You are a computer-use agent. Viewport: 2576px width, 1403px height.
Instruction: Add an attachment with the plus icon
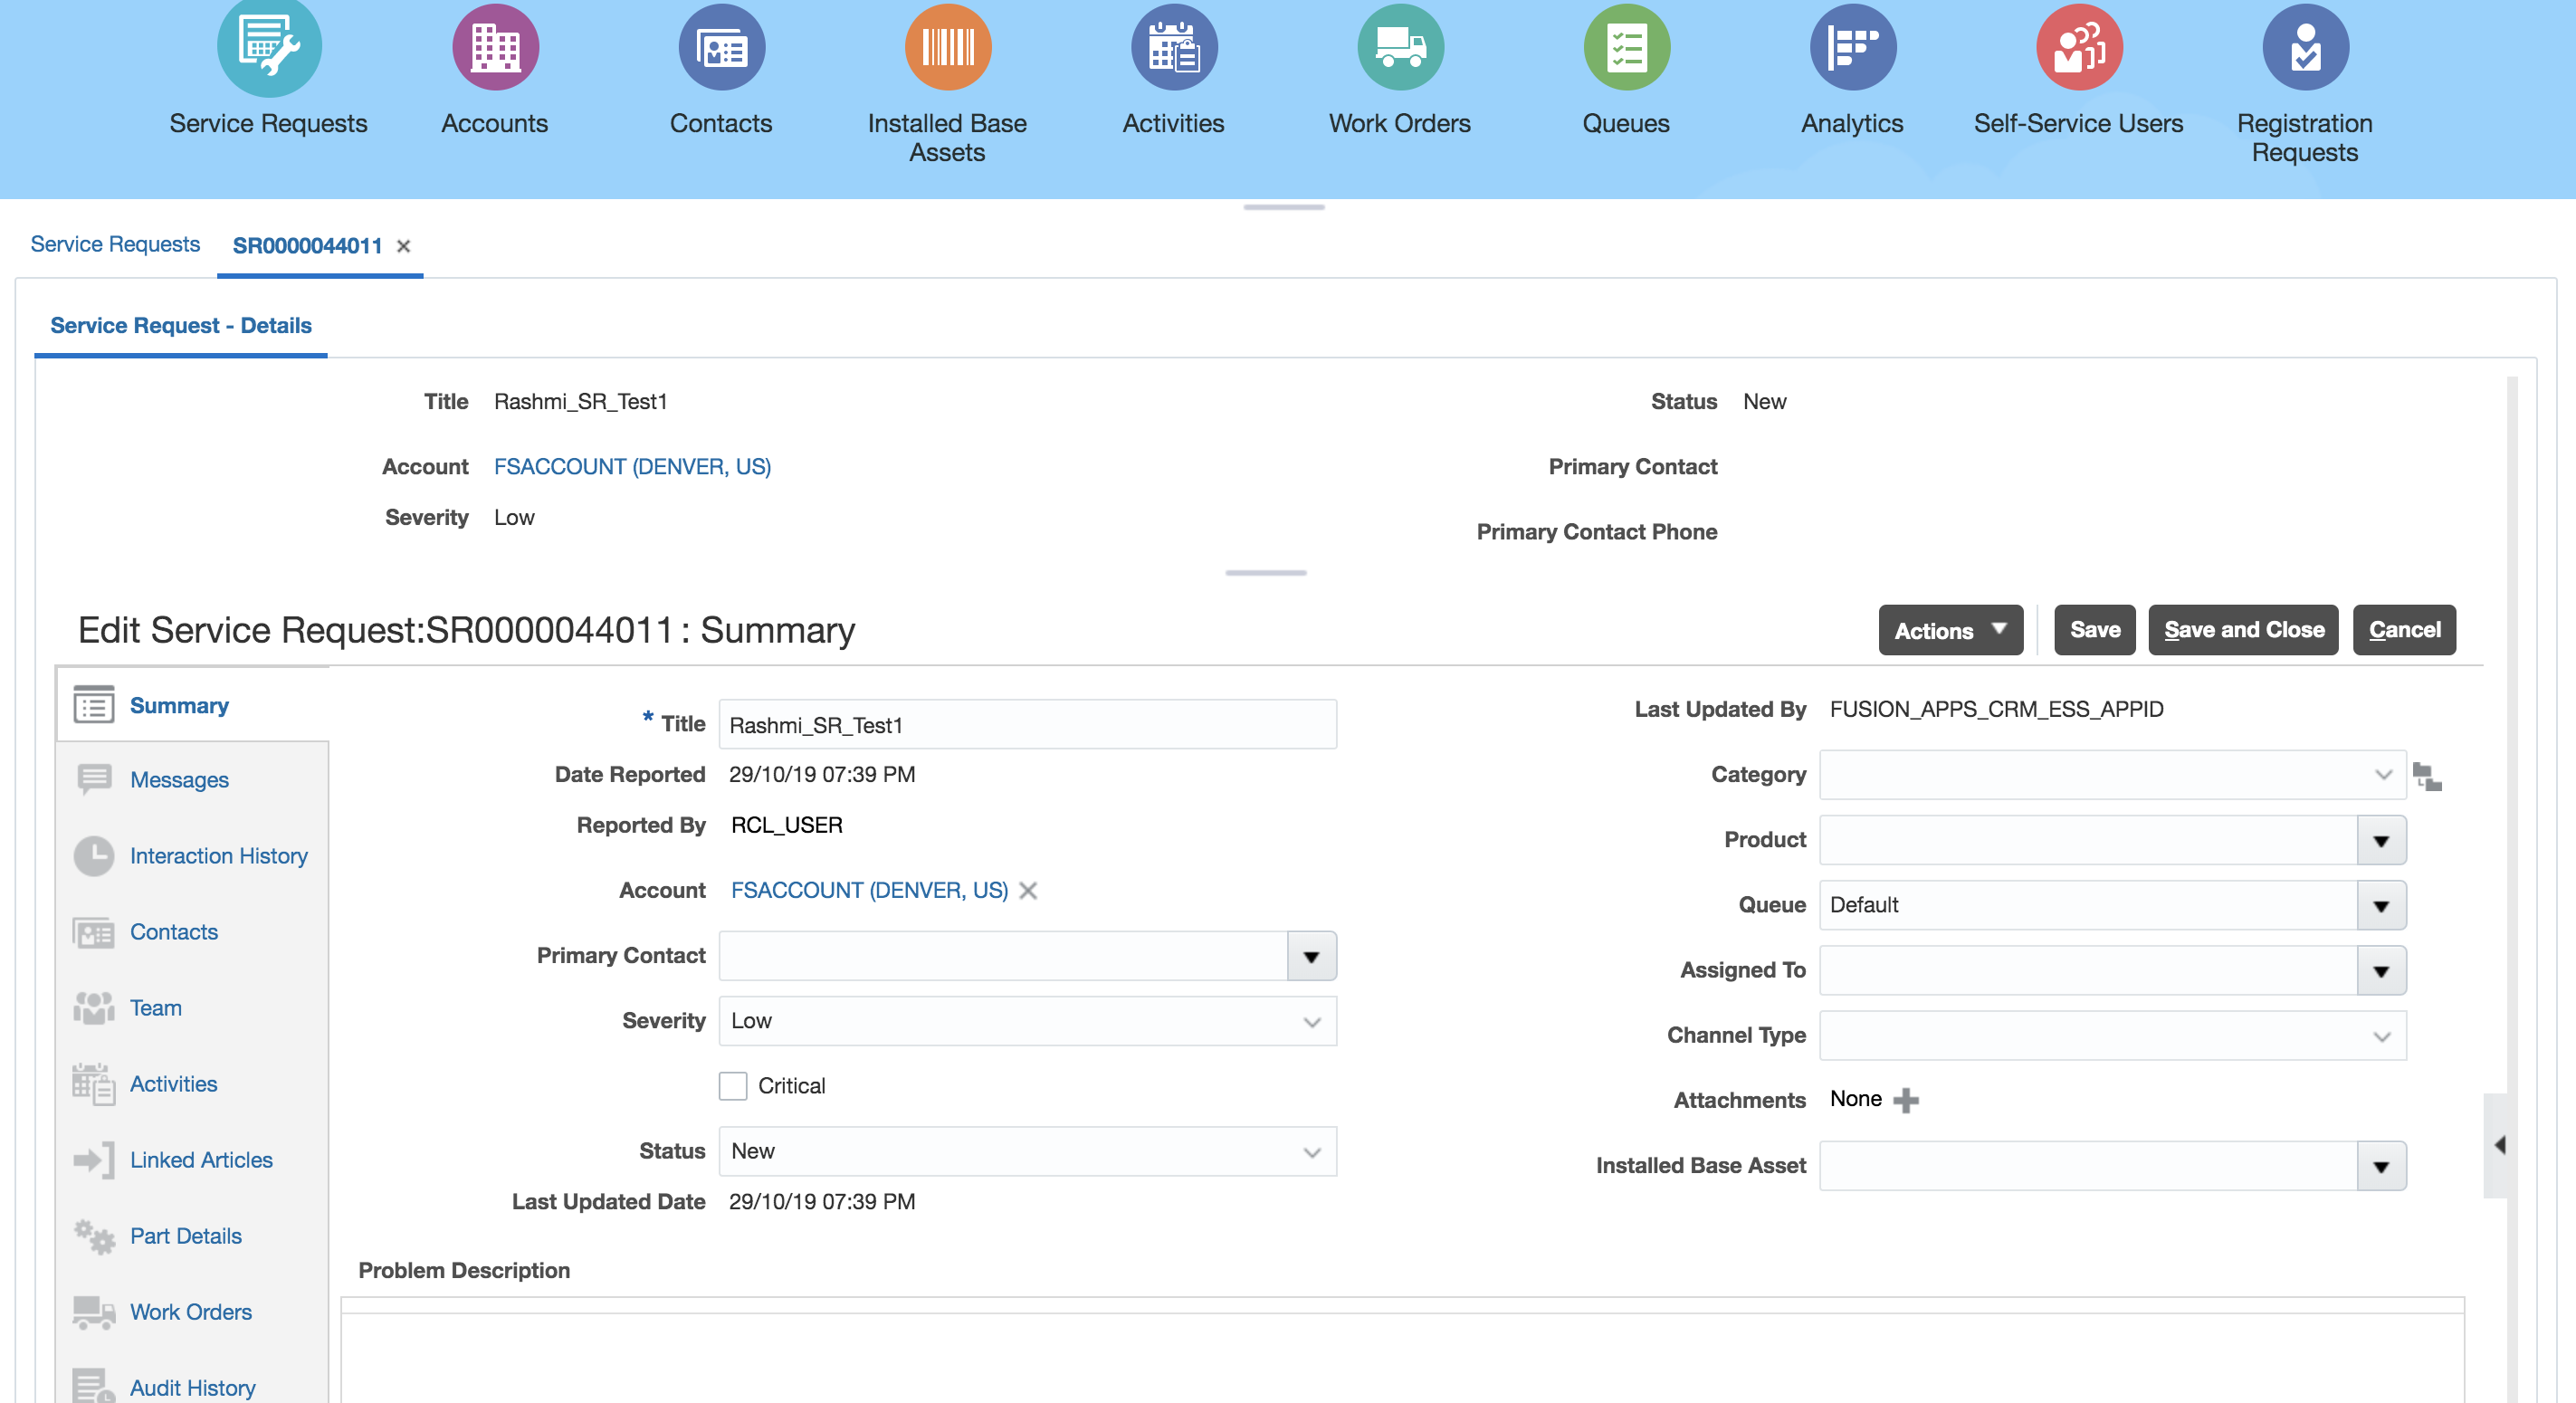click(x=1906, y=1100)
